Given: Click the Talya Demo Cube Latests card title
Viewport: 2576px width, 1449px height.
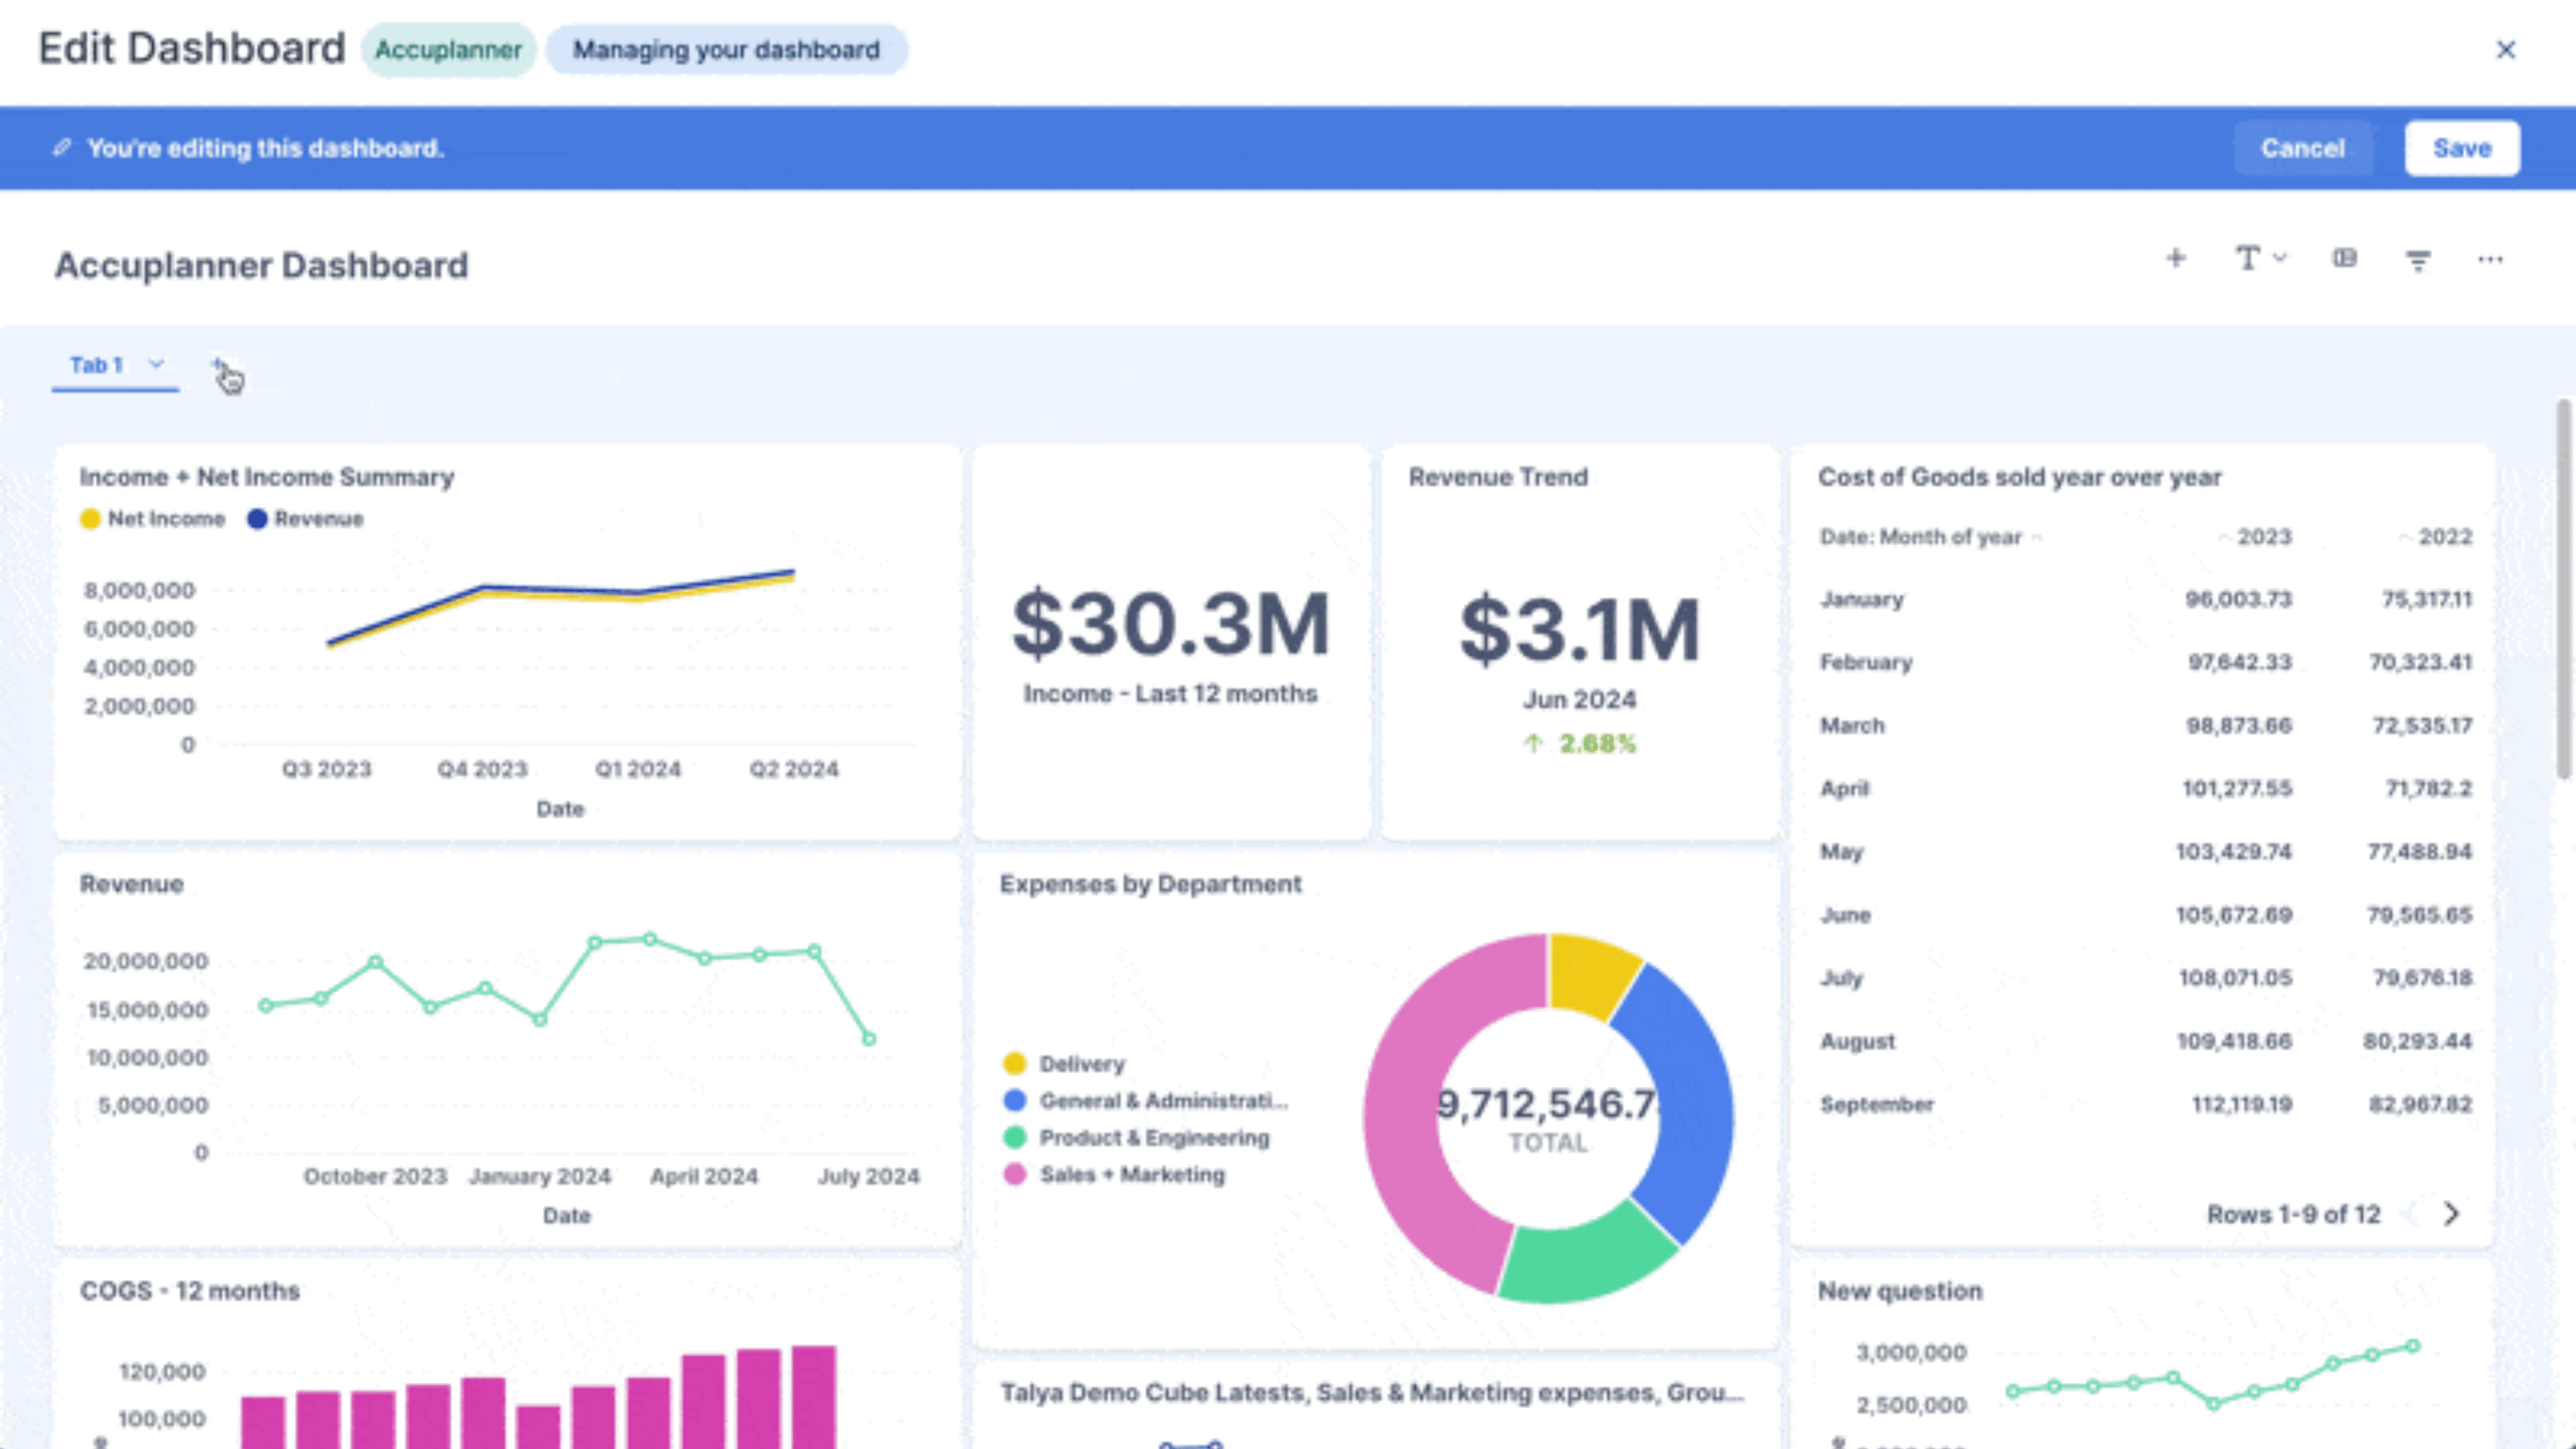Looking at the screenshot, I should (1372, 1392).
